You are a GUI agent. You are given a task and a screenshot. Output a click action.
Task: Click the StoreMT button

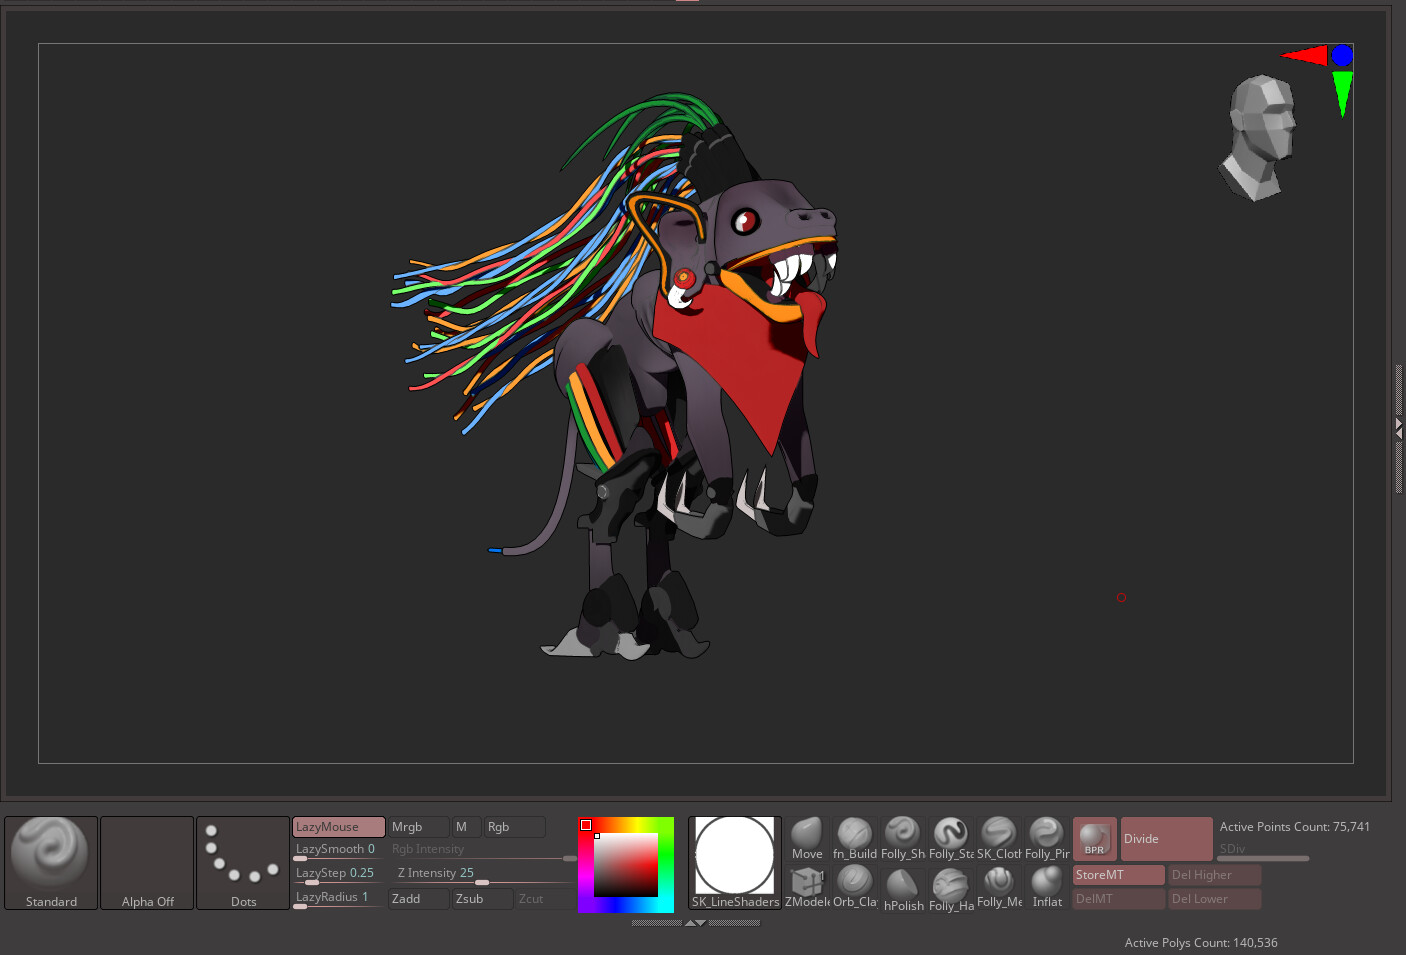pos(1118,875)
